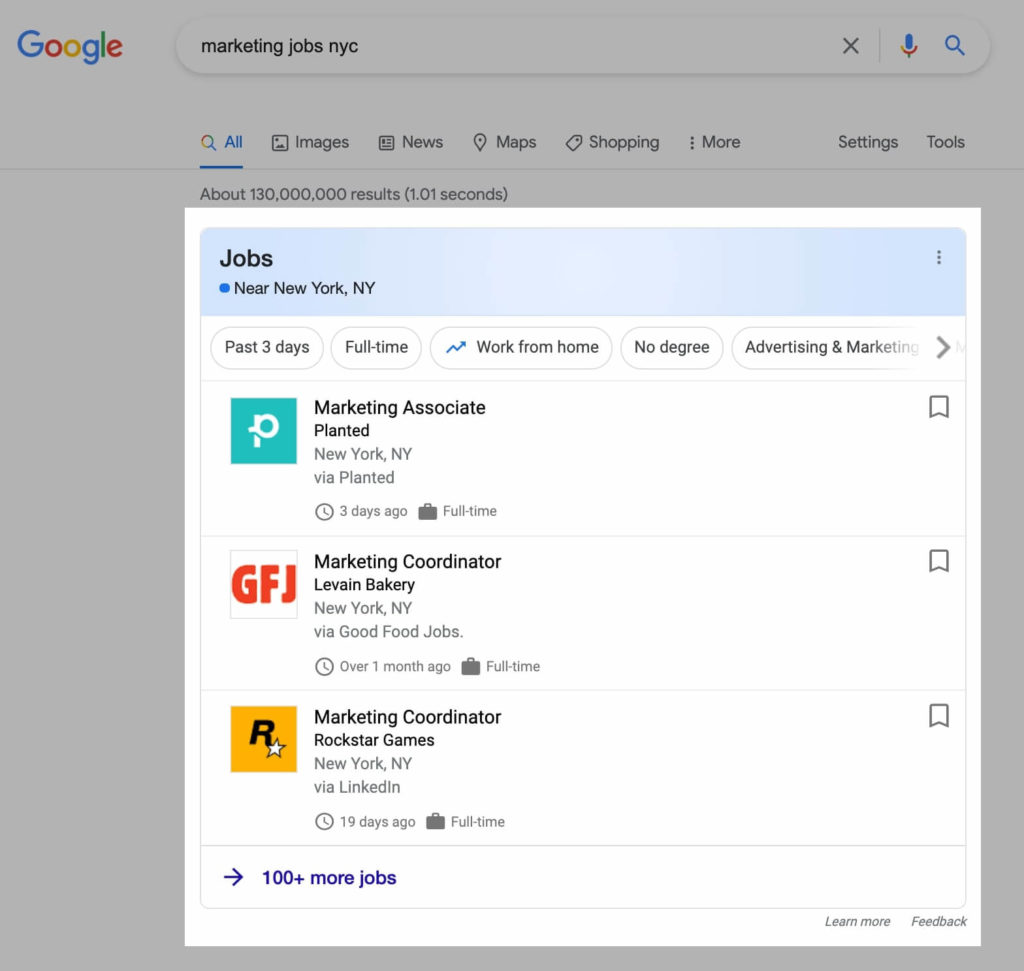The width and height of the screenshot is (1024, 971).
Task: Click into the search box text
Action: [x=280, y=46]
